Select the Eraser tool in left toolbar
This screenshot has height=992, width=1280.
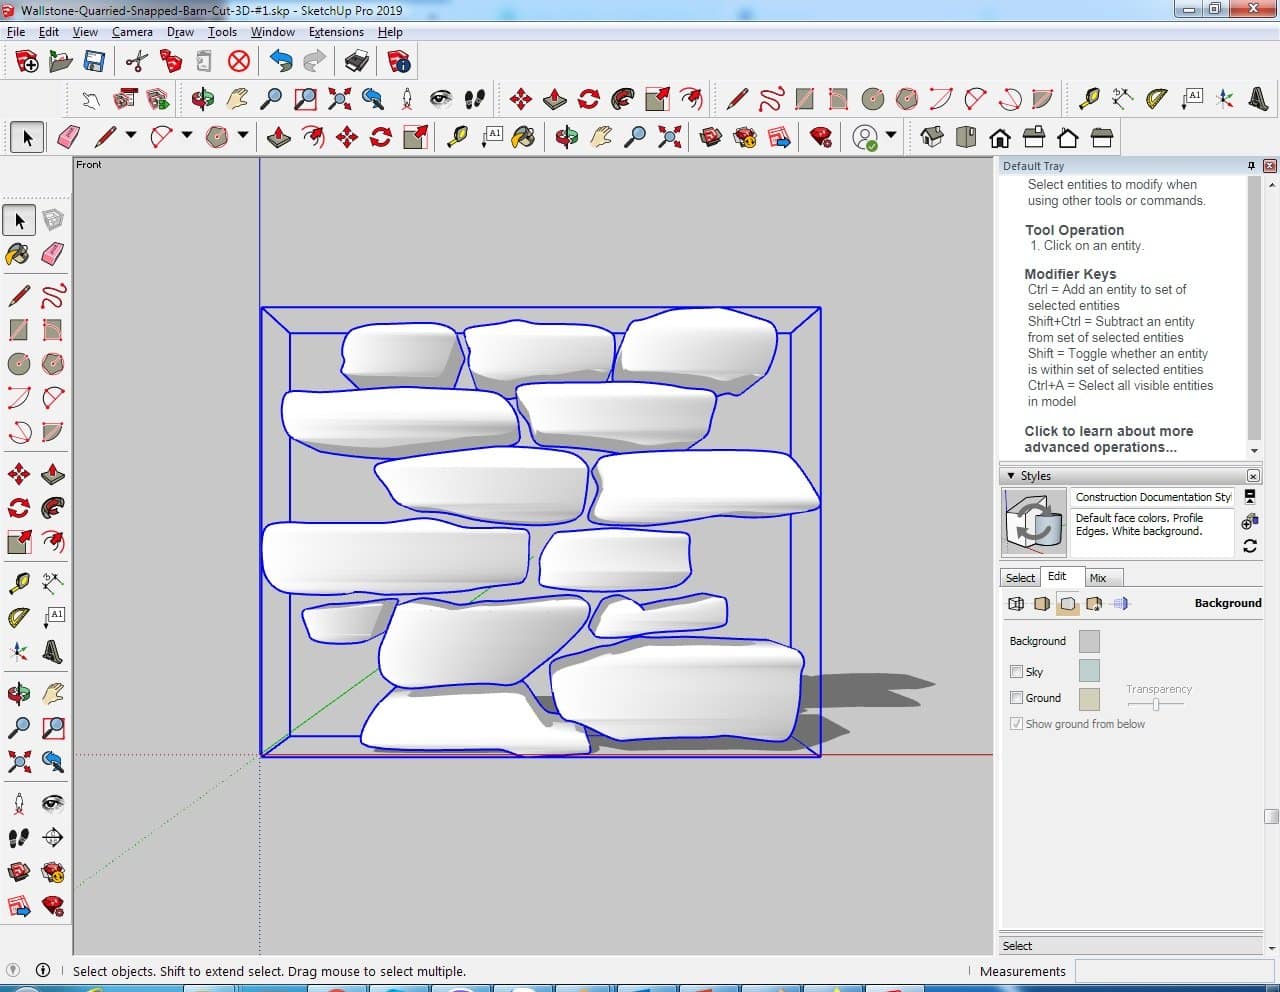(x=53, y=254)
